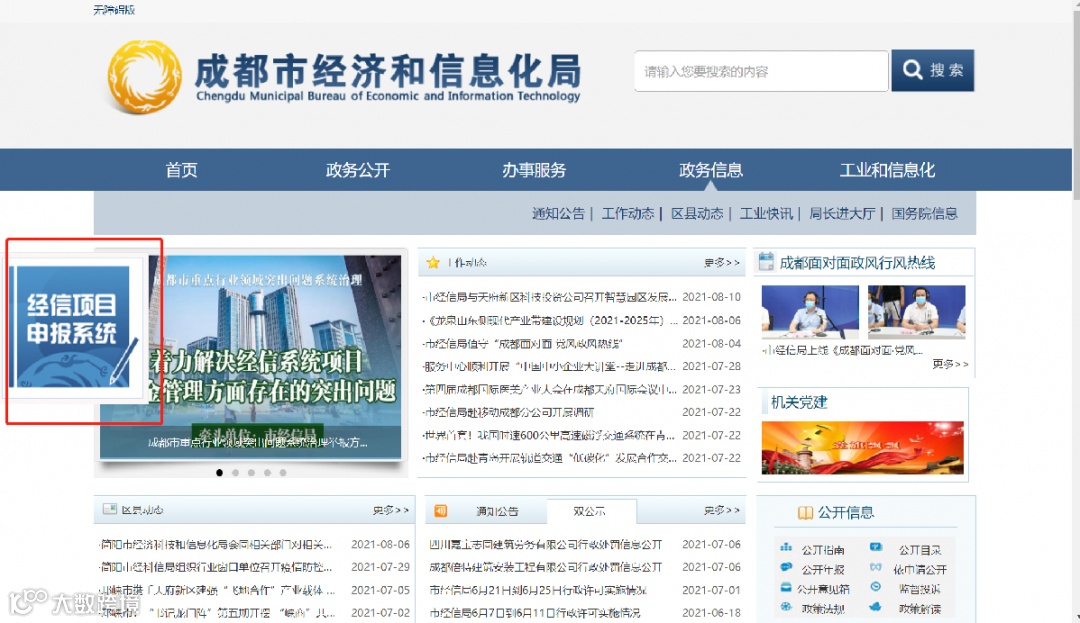Switch to the 通知公告 tab
Viewport: 1080px width, 623px height.
497,511
